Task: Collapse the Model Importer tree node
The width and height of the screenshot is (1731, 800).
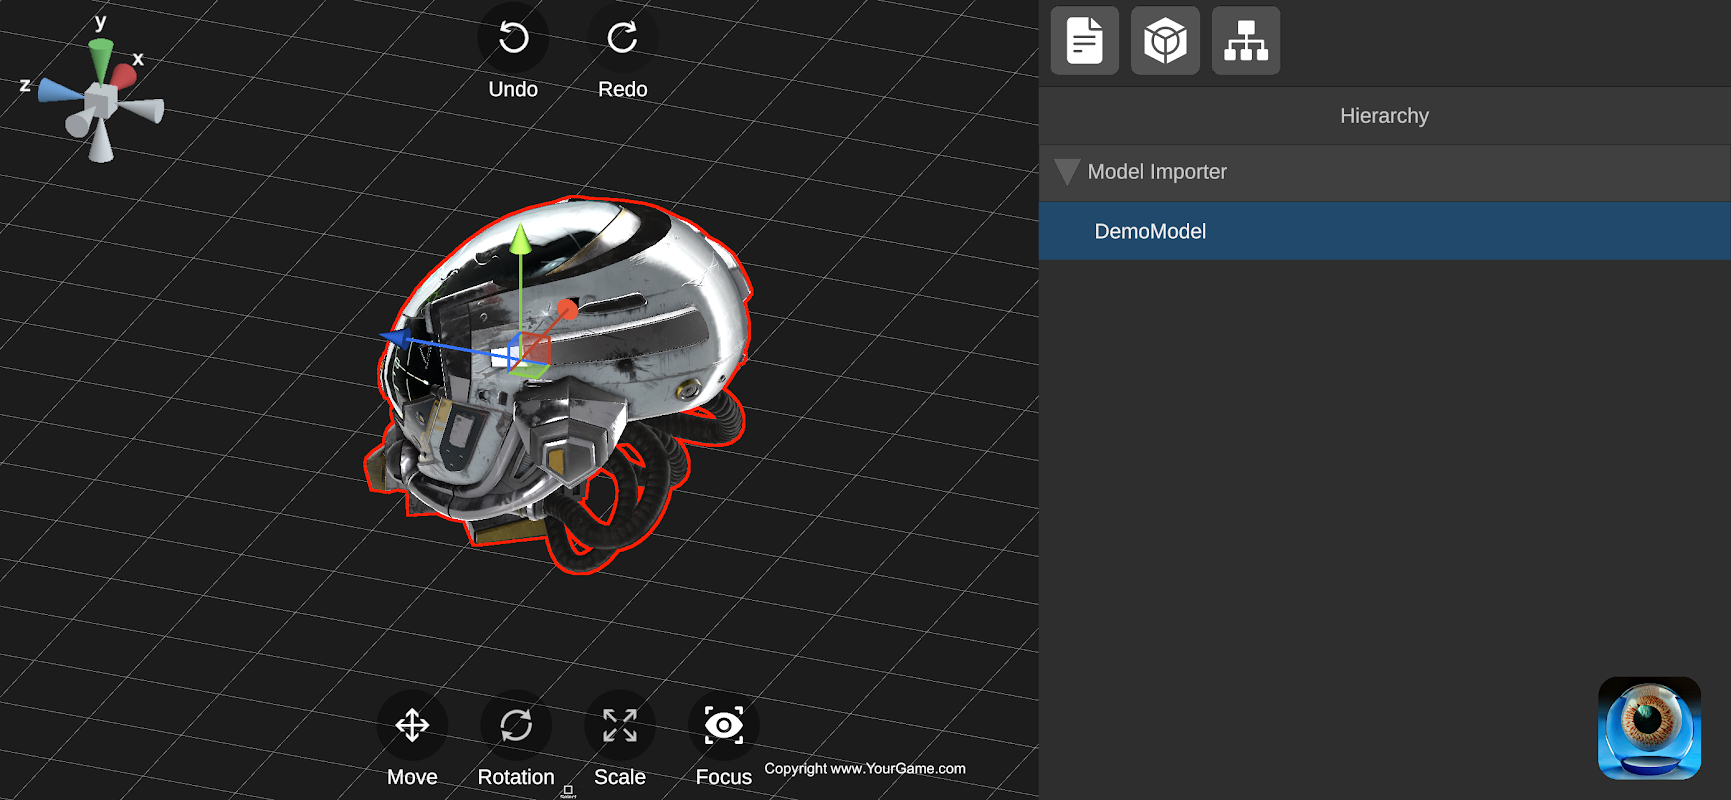Action: (1067, 172)
